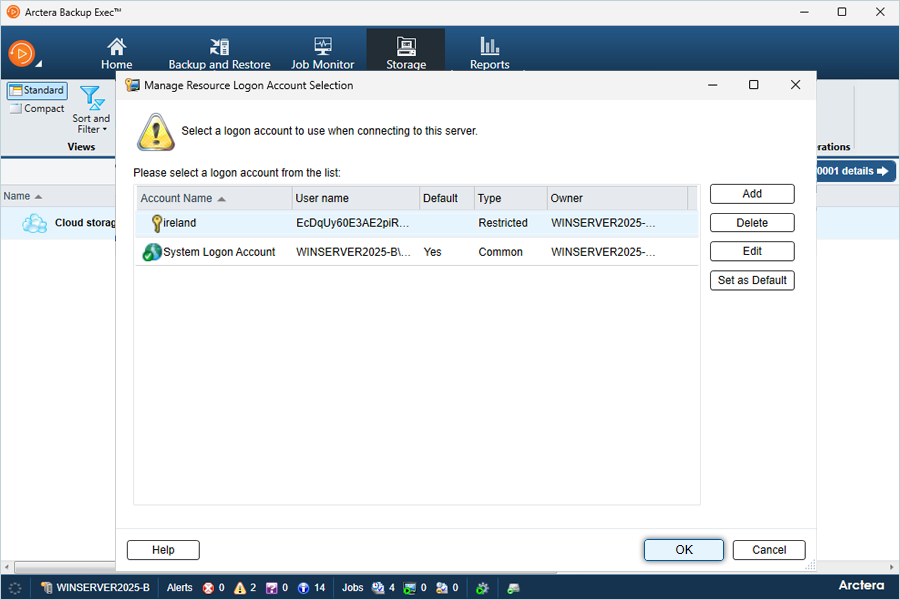Open the Job Monitor tab

pyautogui.click(x=322, y=53)
